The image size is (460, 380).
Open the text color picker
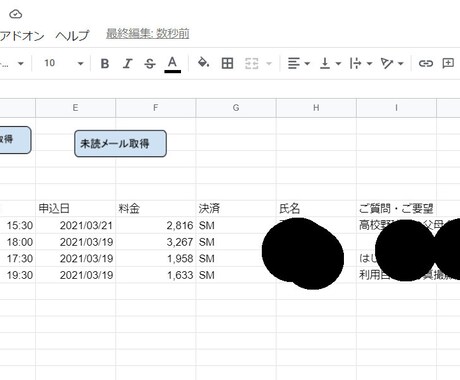tap(172, 63)
